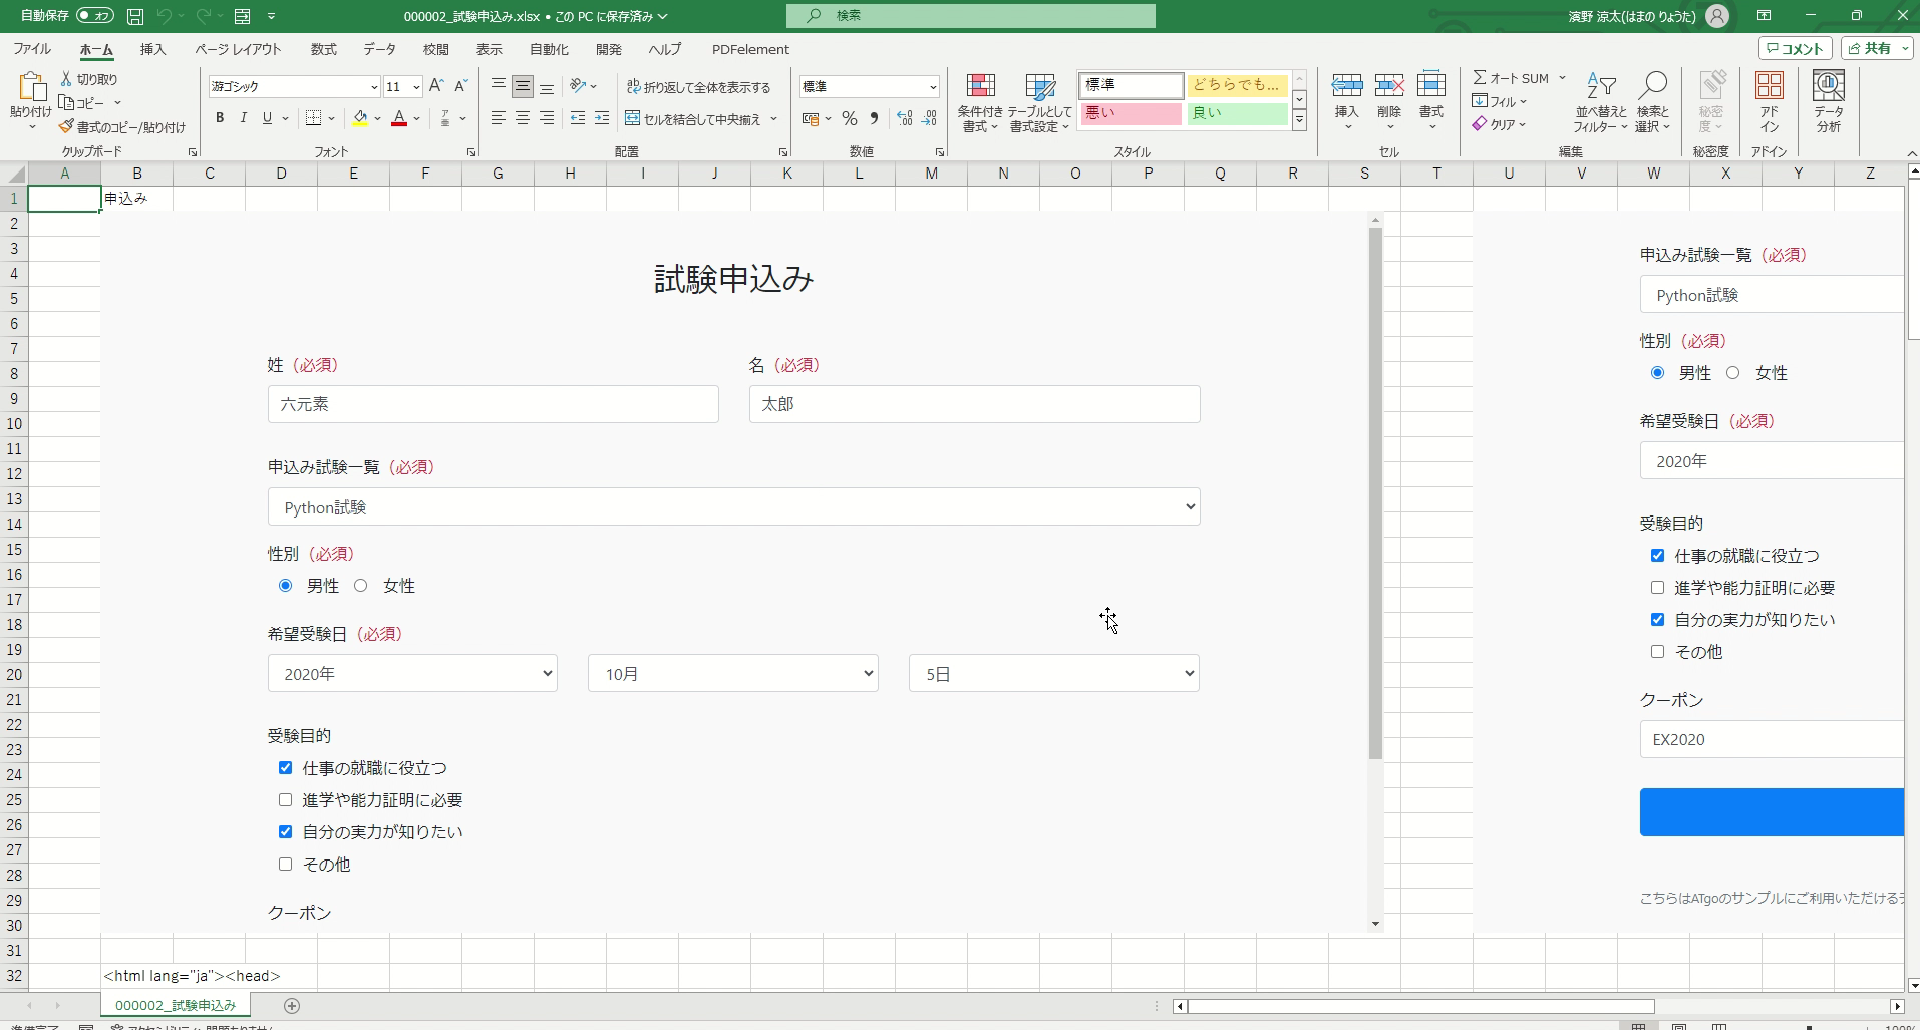Click the blue submit button on right form

click(1771, 812)
